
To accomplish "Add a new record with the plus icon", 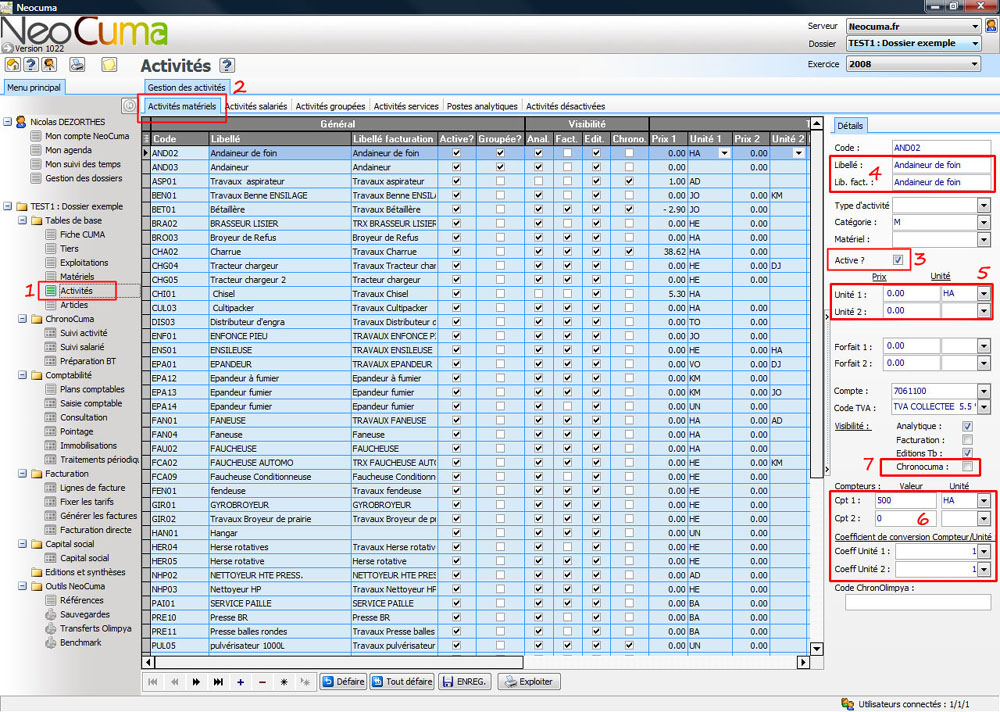I will pos(240,682).
